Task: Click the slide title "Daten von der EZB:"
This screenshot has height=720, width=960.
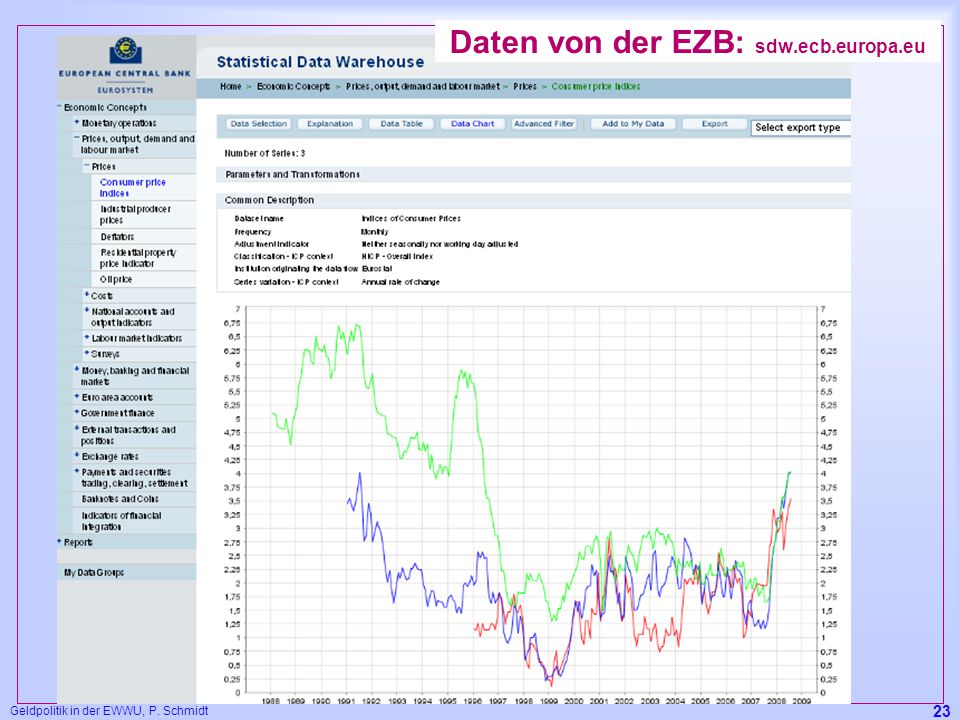Action: [597, 42]
